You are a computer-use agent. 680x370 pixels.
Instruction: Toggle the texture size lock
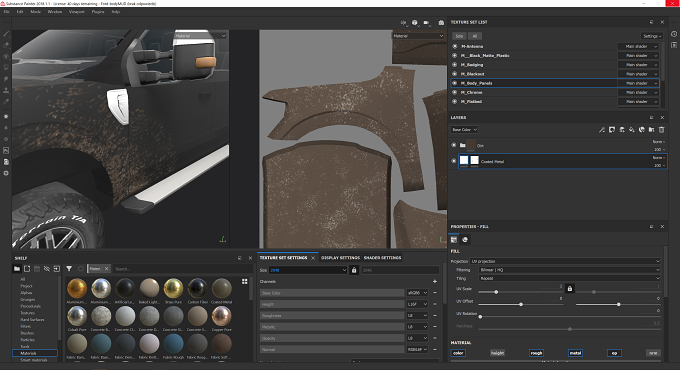coord(354,270)
